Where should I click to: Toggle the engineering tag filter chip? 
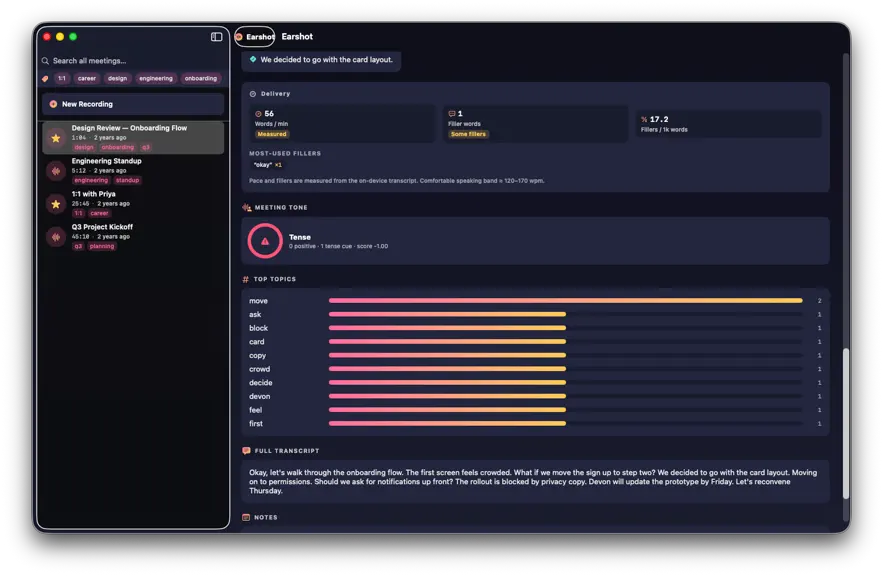pos(156,78)
